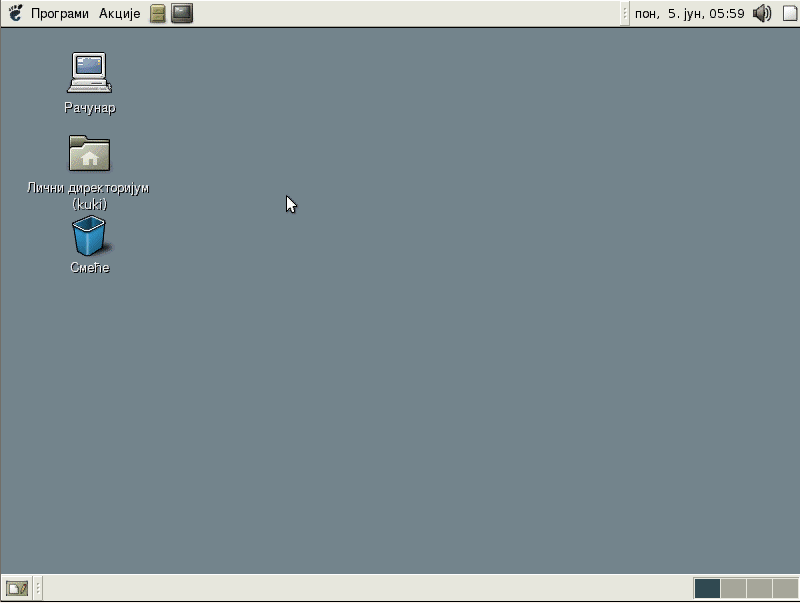Open the volume control speaker icon
Image resolution: width=800 pixels, height=604 pixels.
(x=762, y=14)
